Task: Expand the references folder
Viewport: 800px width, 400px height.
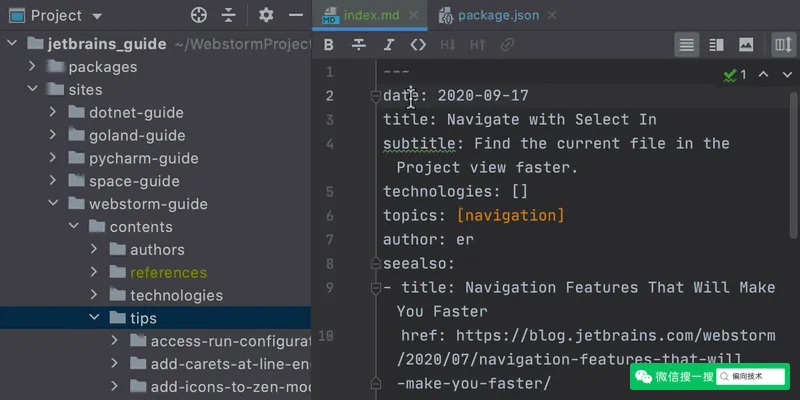Action: (94, 272)
